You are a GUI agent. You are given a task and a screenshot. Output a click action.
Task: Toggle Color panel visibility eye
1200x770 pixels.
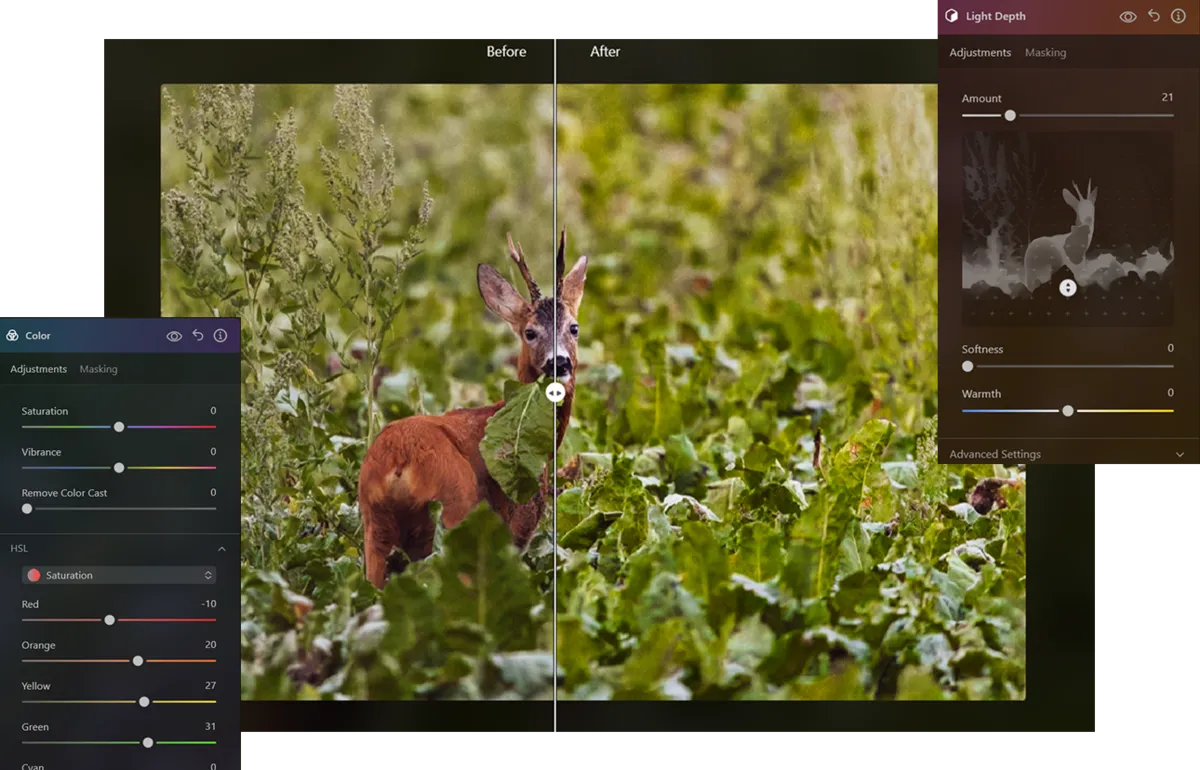[x=174, y=336]
